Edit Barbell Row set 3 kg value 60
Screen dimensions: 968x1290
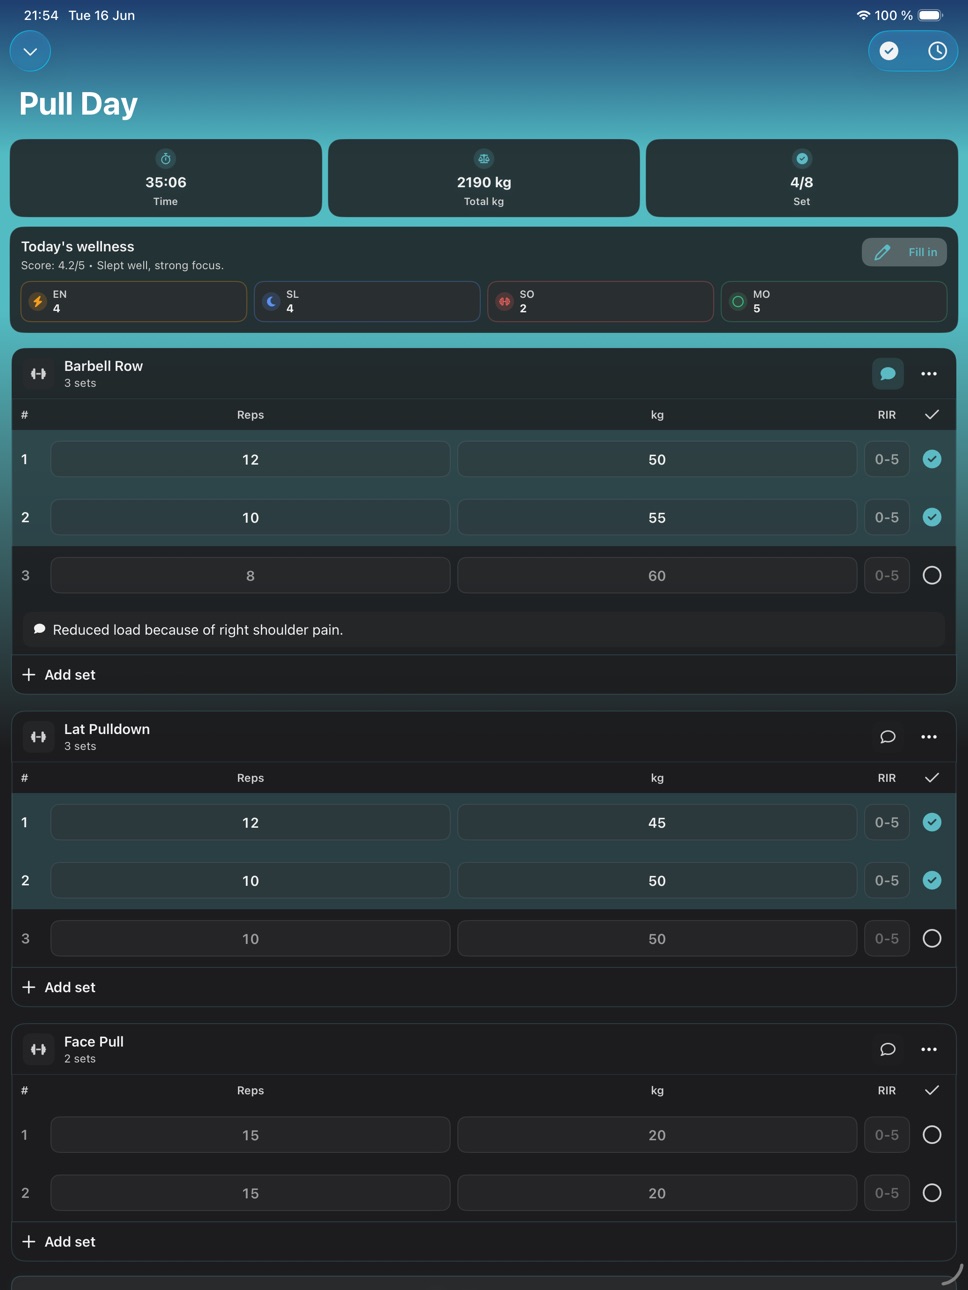click(x=657, y=575)
